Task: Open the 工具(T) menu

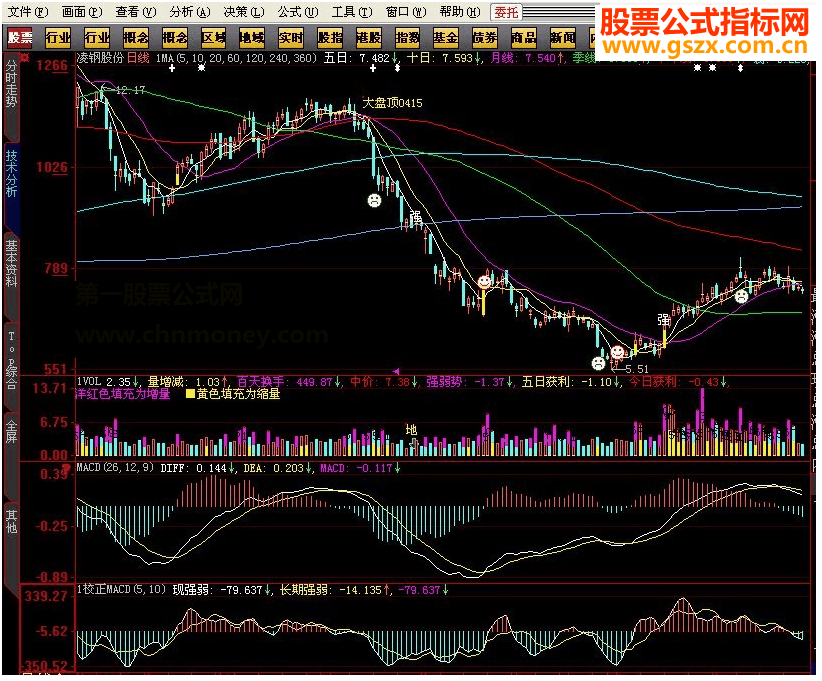Action: coord(352,12)
